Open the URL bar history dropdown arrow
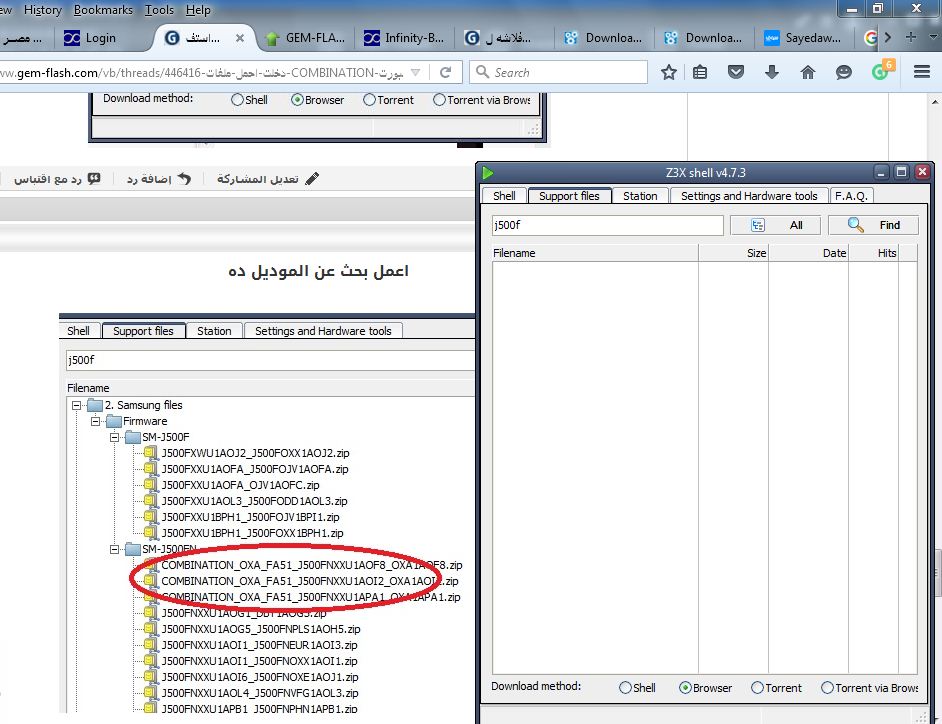The width and height of the screenshot is (942, 724). click(415, 73)
